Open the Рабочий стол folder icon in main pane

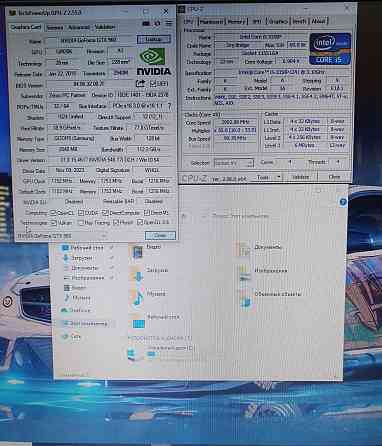[x=139, y=323]
